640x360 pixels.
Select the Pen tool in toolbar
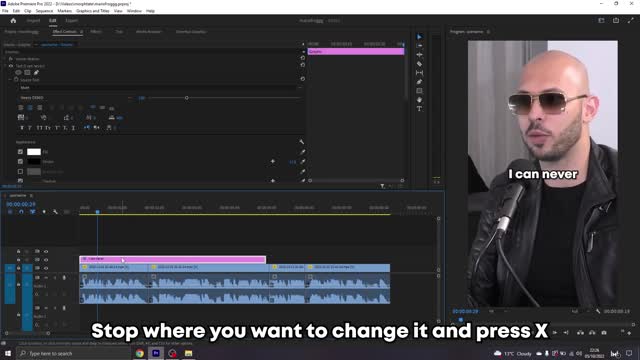point(419,82)
